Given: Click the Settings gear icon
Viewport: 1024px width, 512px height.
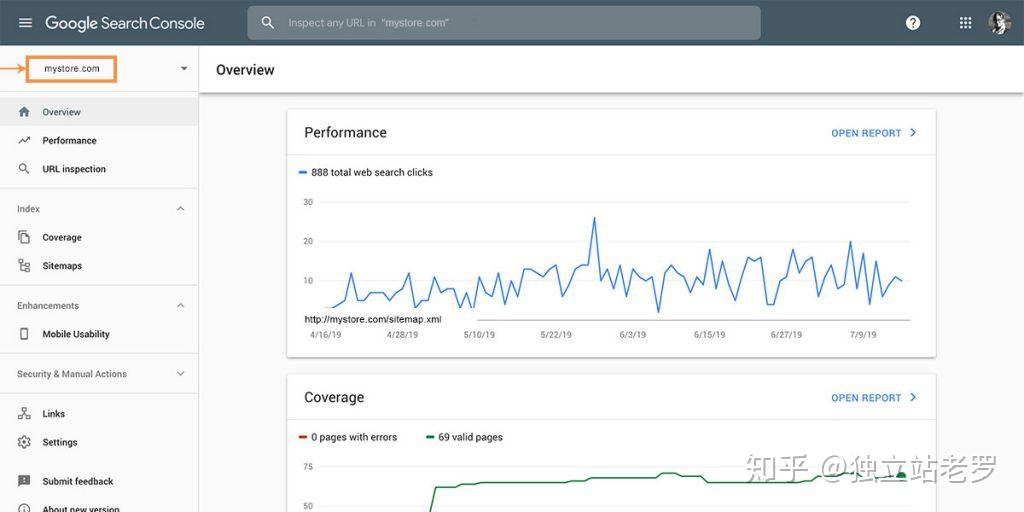Looking at the screenshot, I should click(x=24, y=442).
